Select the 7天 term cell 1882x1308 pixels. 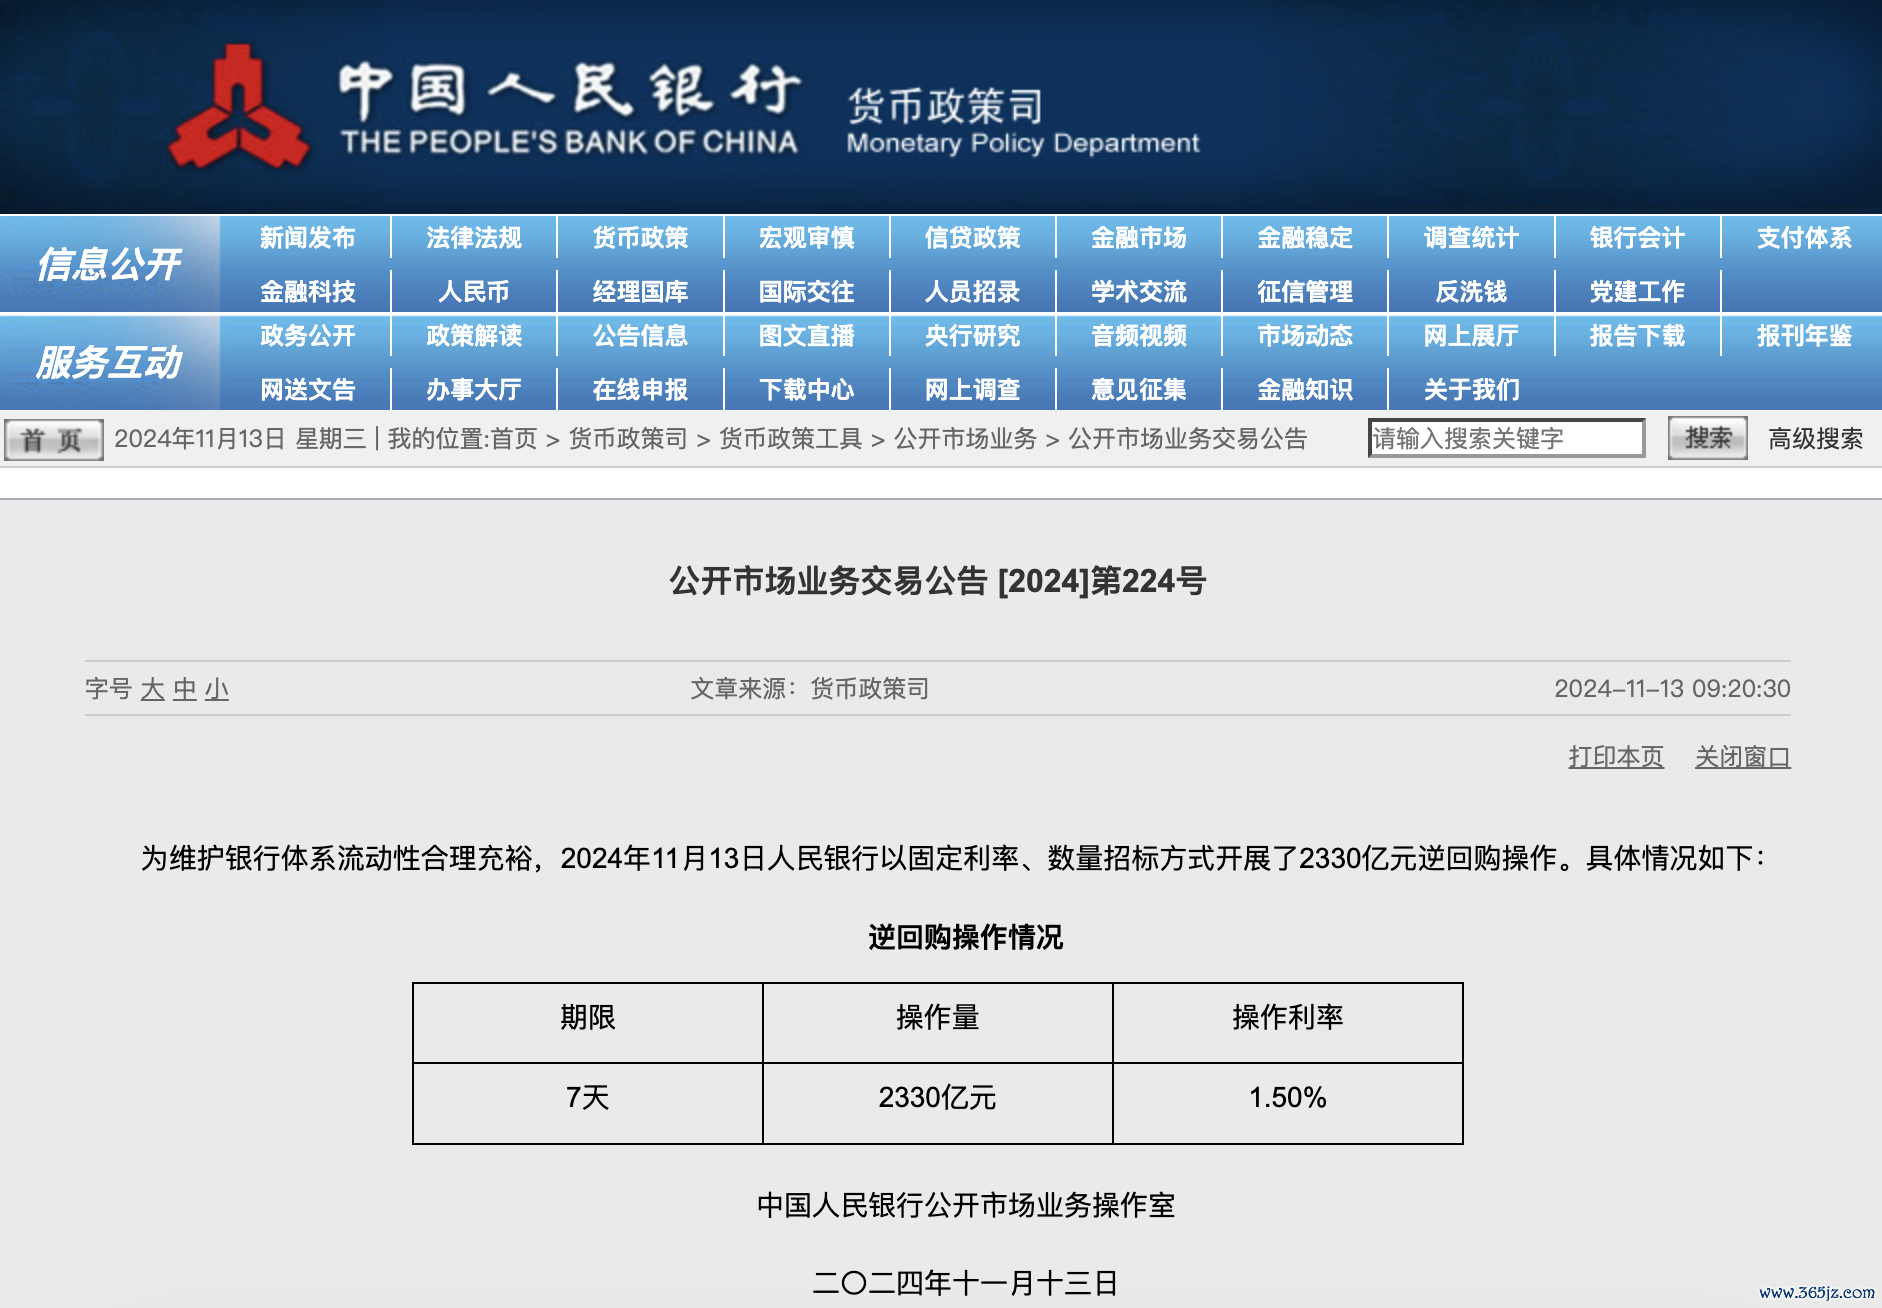pos(588,1103)
